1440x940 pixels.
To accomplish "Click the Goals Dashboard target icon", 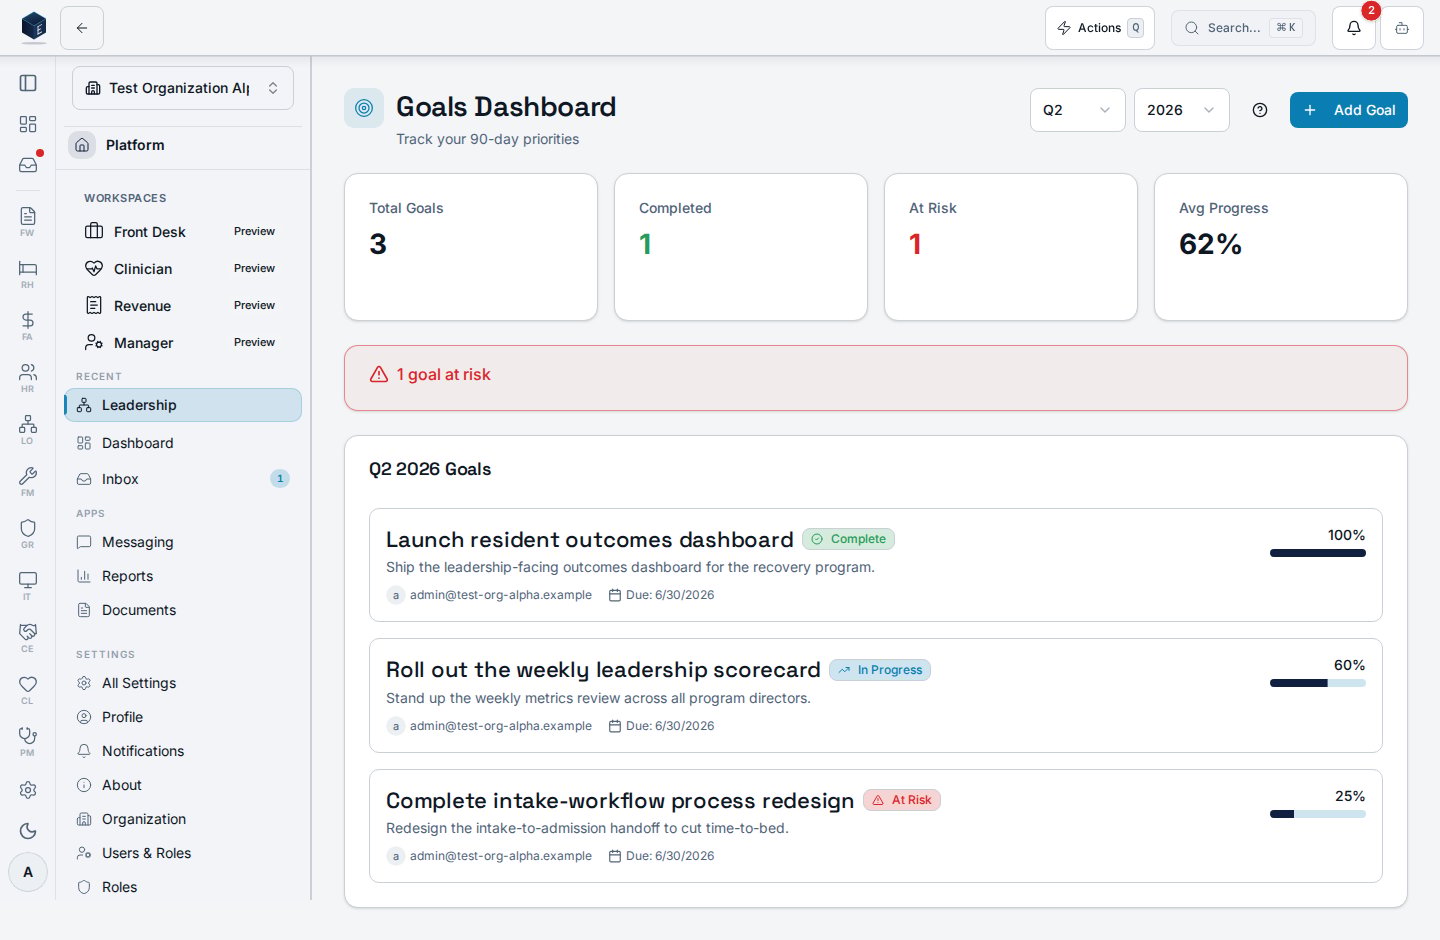I will [x=364, y=108].
